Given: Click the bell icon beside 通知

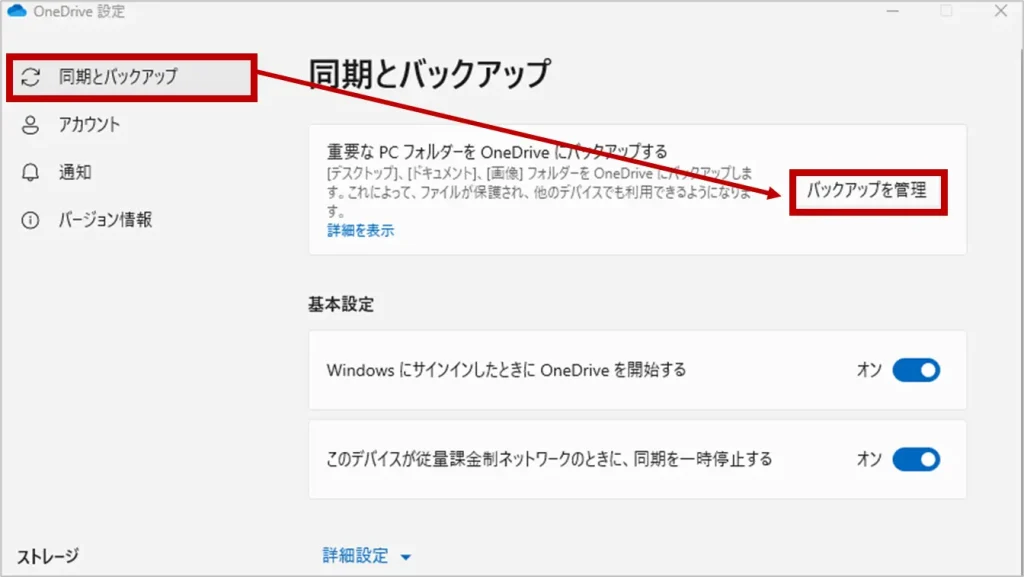Looking at the screenshot, I should 31,172.
